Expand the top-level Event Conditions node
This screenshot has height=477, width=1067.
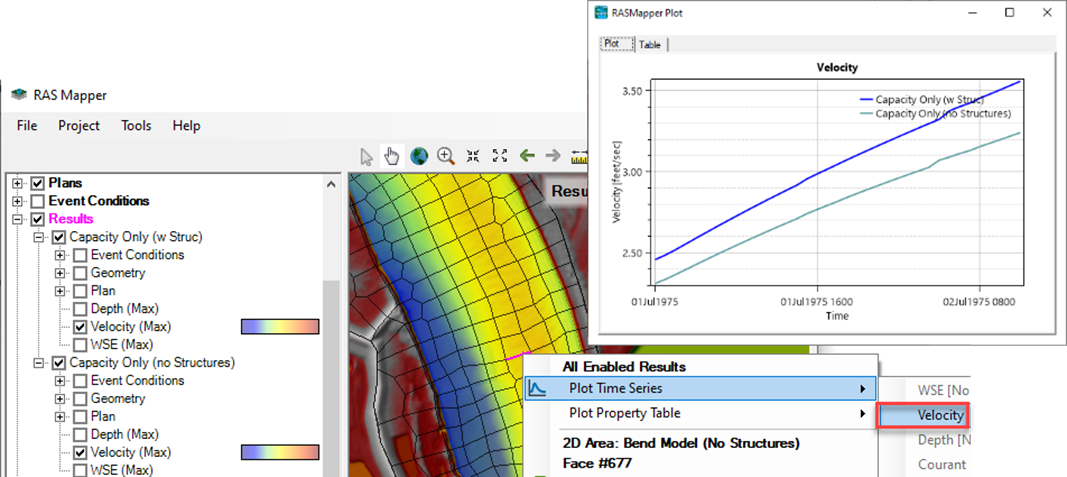click(18, 201)
